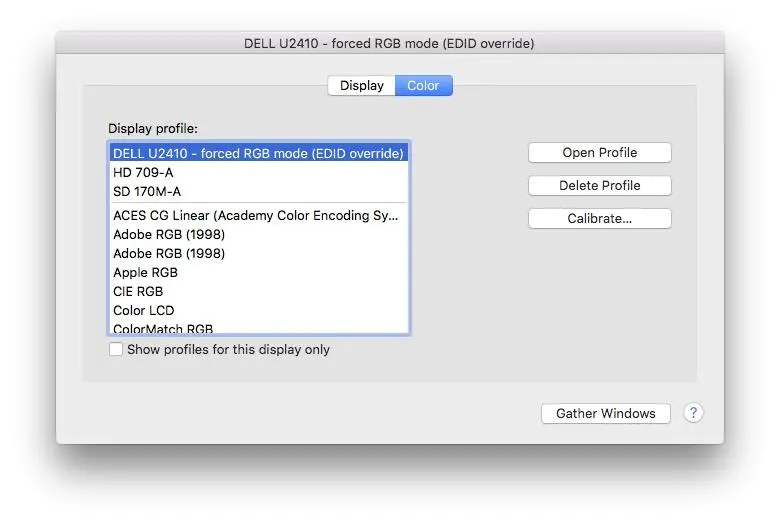Screen dimensions: 780x524
Task: Click the Delete Profile button
Action: pos(599,186)
